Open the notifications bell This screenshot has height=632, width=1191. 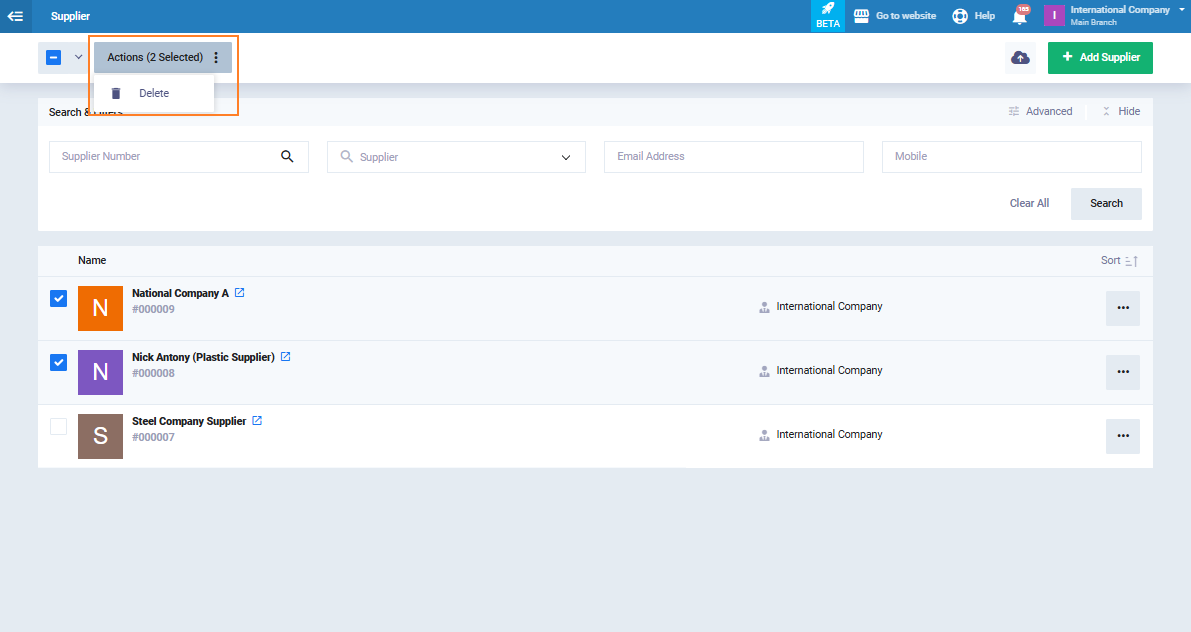click(x=1020, y=16)
